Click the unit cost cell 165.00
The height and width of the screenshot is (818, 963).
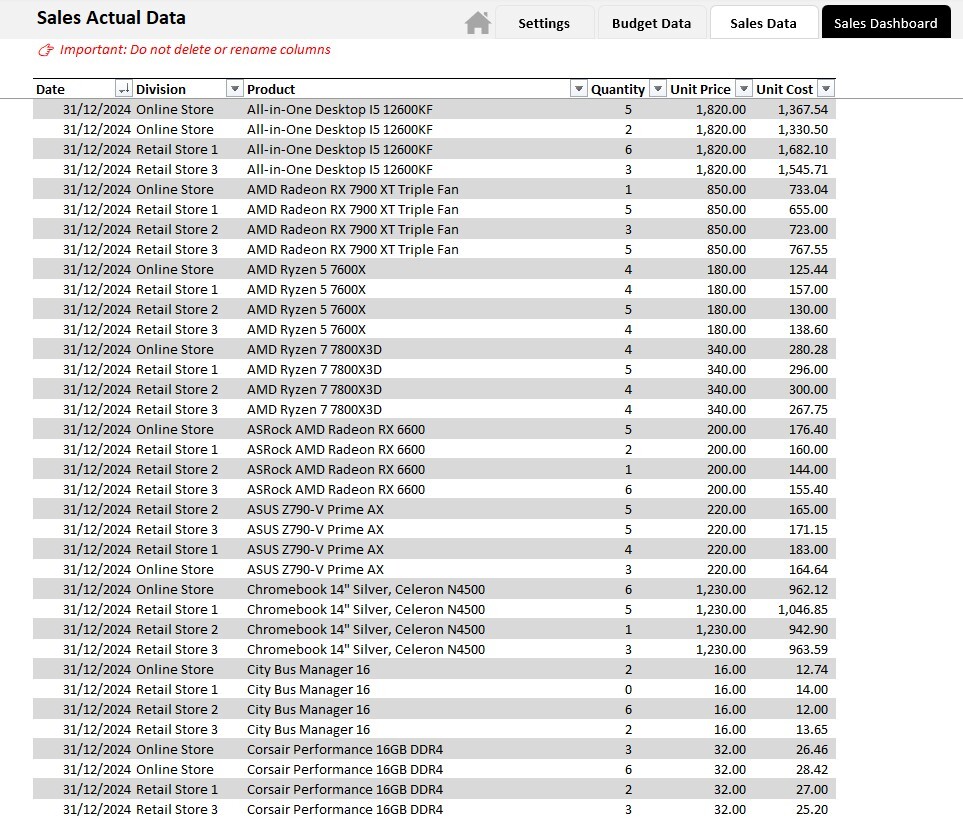[x=808, y=510]
